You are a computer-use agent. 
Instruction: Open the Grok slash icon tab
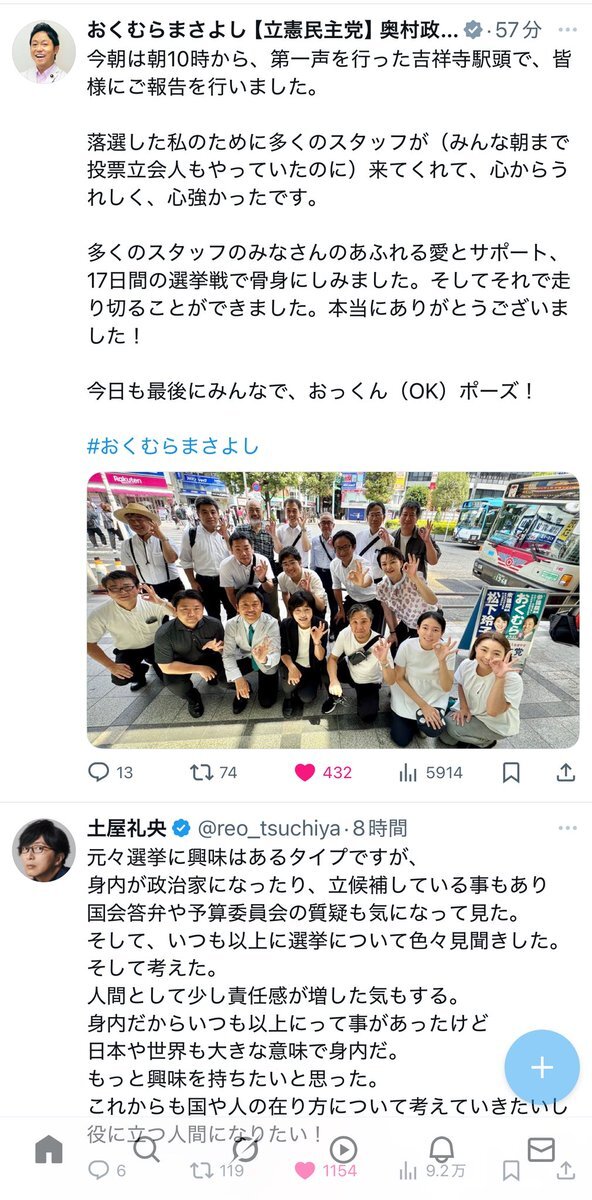pos(245,1150)
